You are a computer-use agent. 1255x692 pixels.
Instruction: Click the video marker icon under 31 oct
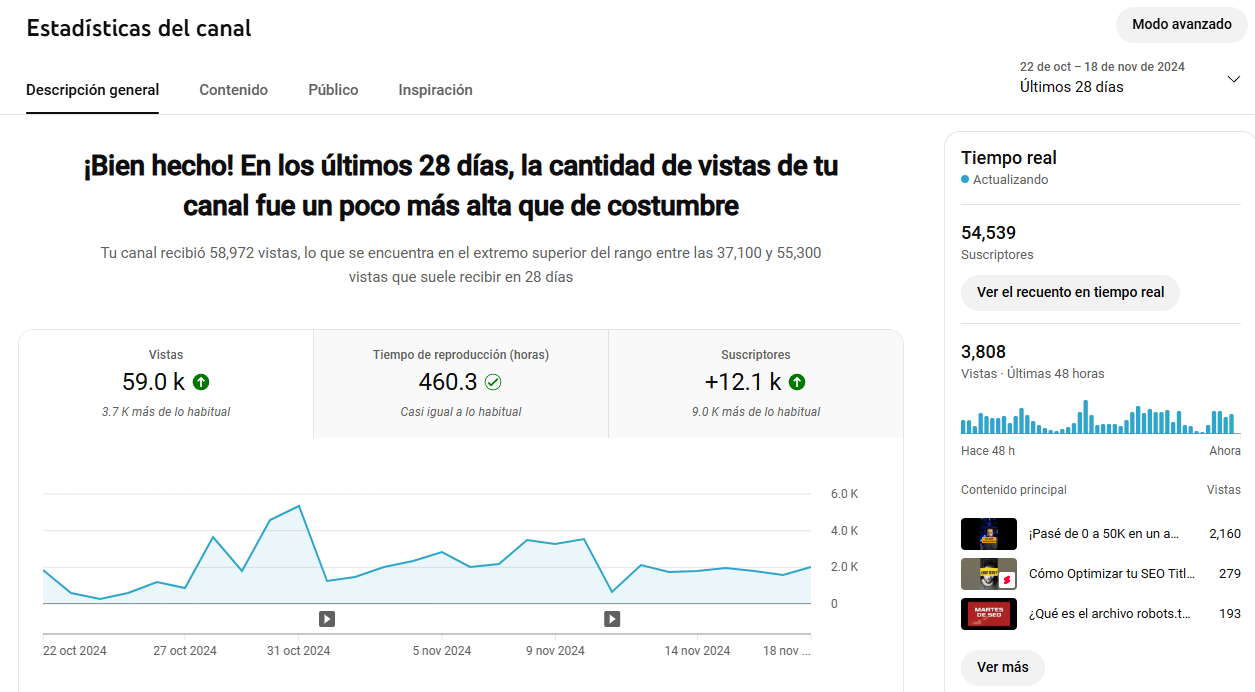click(x=327, y=619)
